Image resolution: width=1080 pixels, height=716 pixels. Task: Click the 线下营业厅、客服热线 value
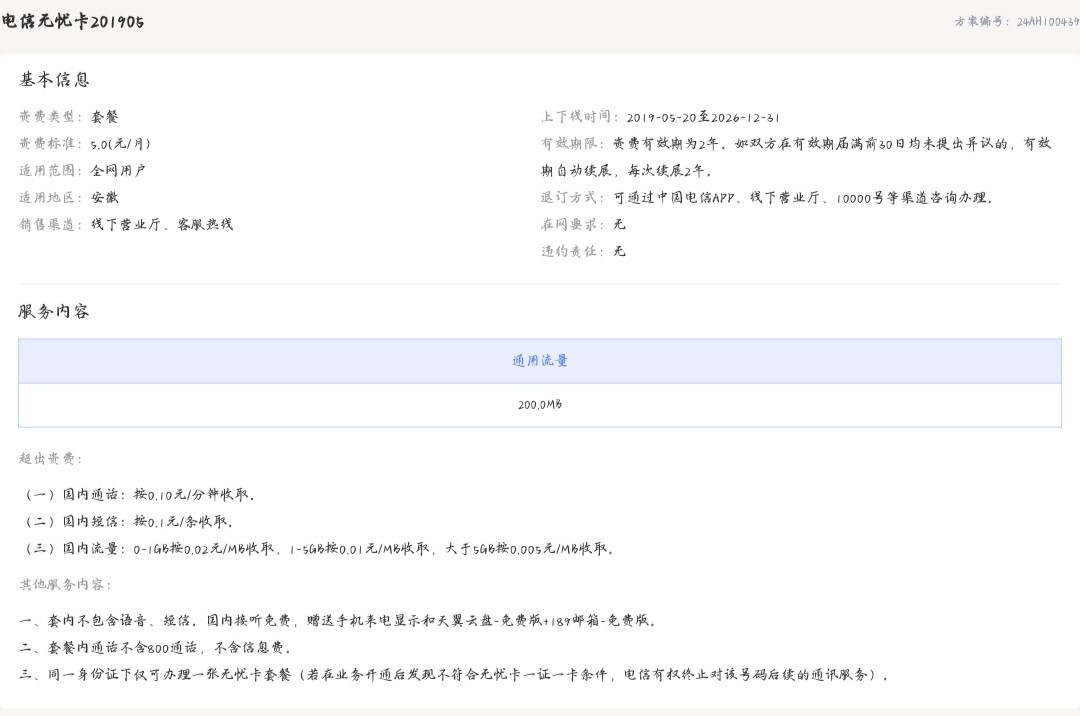click(x=162, y=224)
